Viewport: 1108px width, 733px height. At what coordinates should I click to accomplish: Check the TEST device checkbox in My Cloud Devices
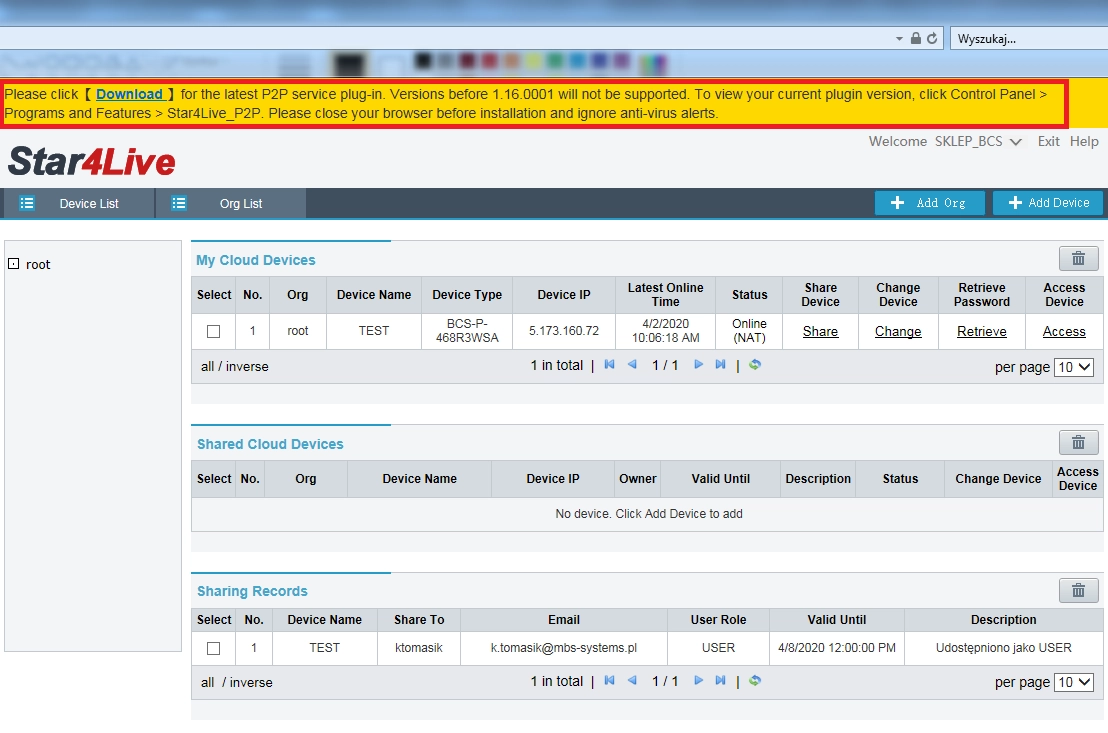213,331
